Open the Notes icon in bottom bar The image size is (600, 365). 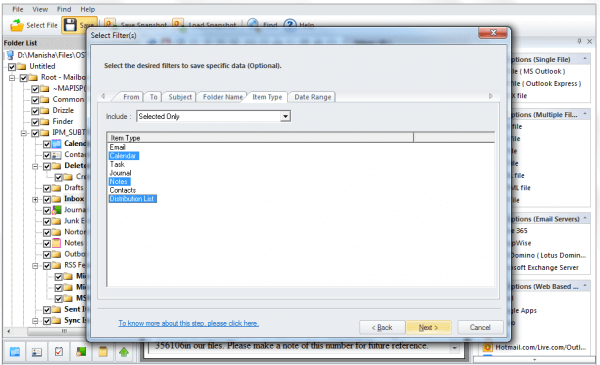pyautogui.click(x=103, y=352)
